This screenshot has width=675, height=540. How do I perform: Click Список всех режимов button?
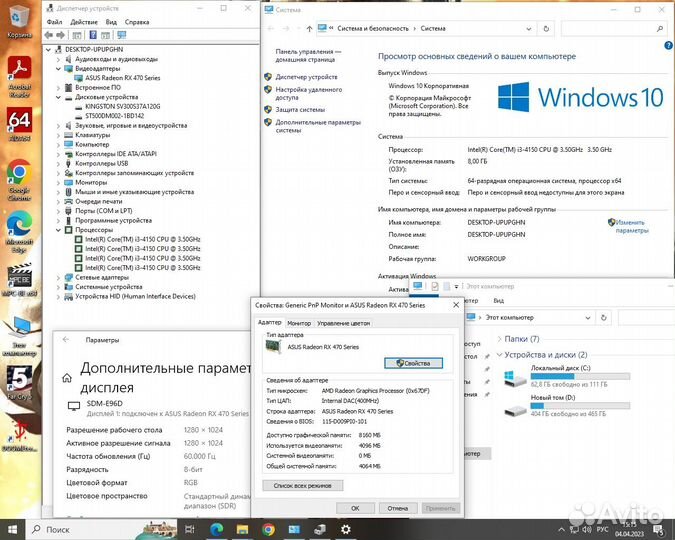(x=303, y=486)
